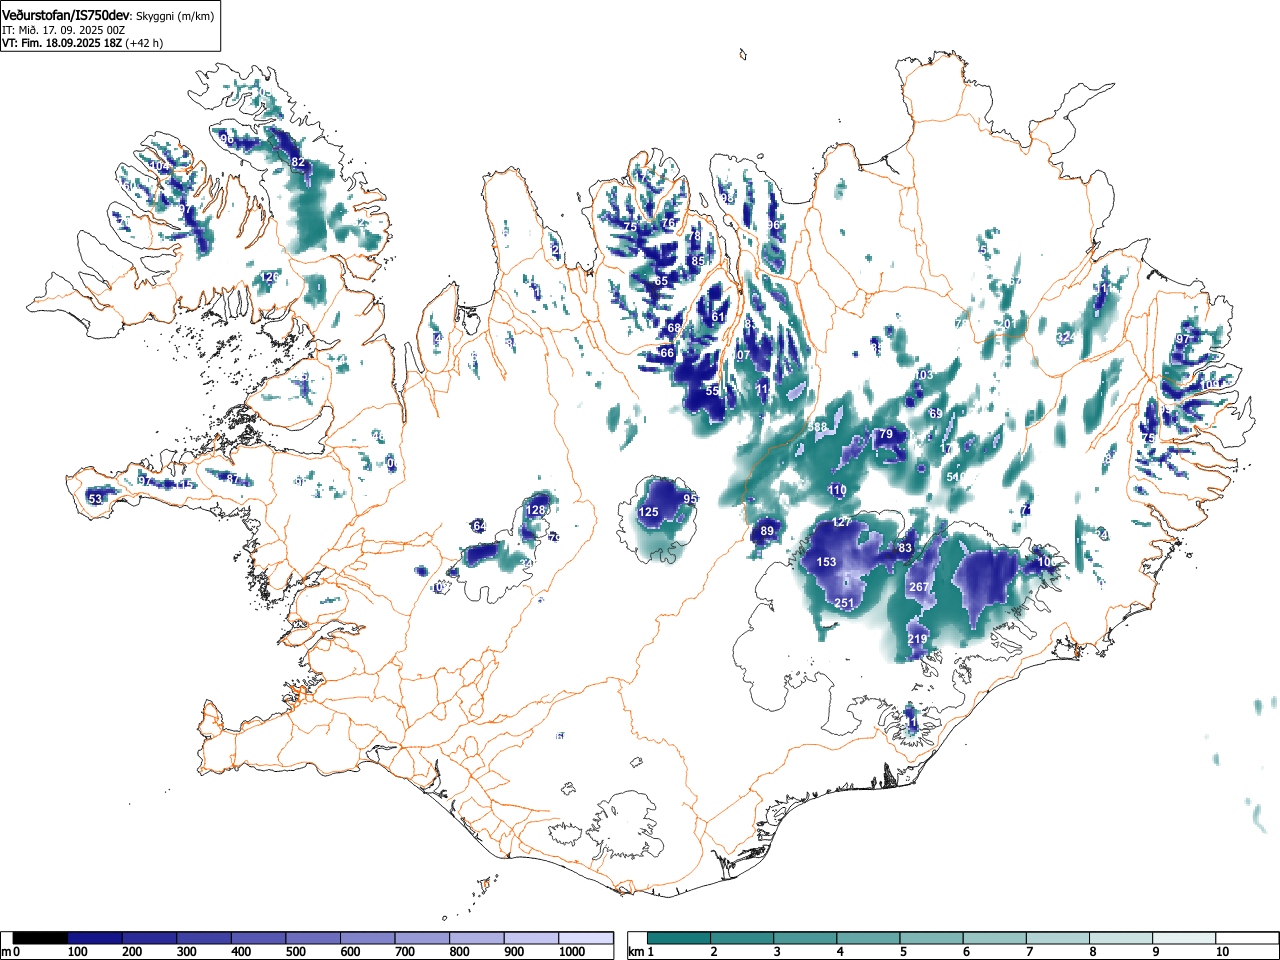The height and width of the screenshot is (960, 1280).
Task: Click the map value '89'
Action: (767, 531)
